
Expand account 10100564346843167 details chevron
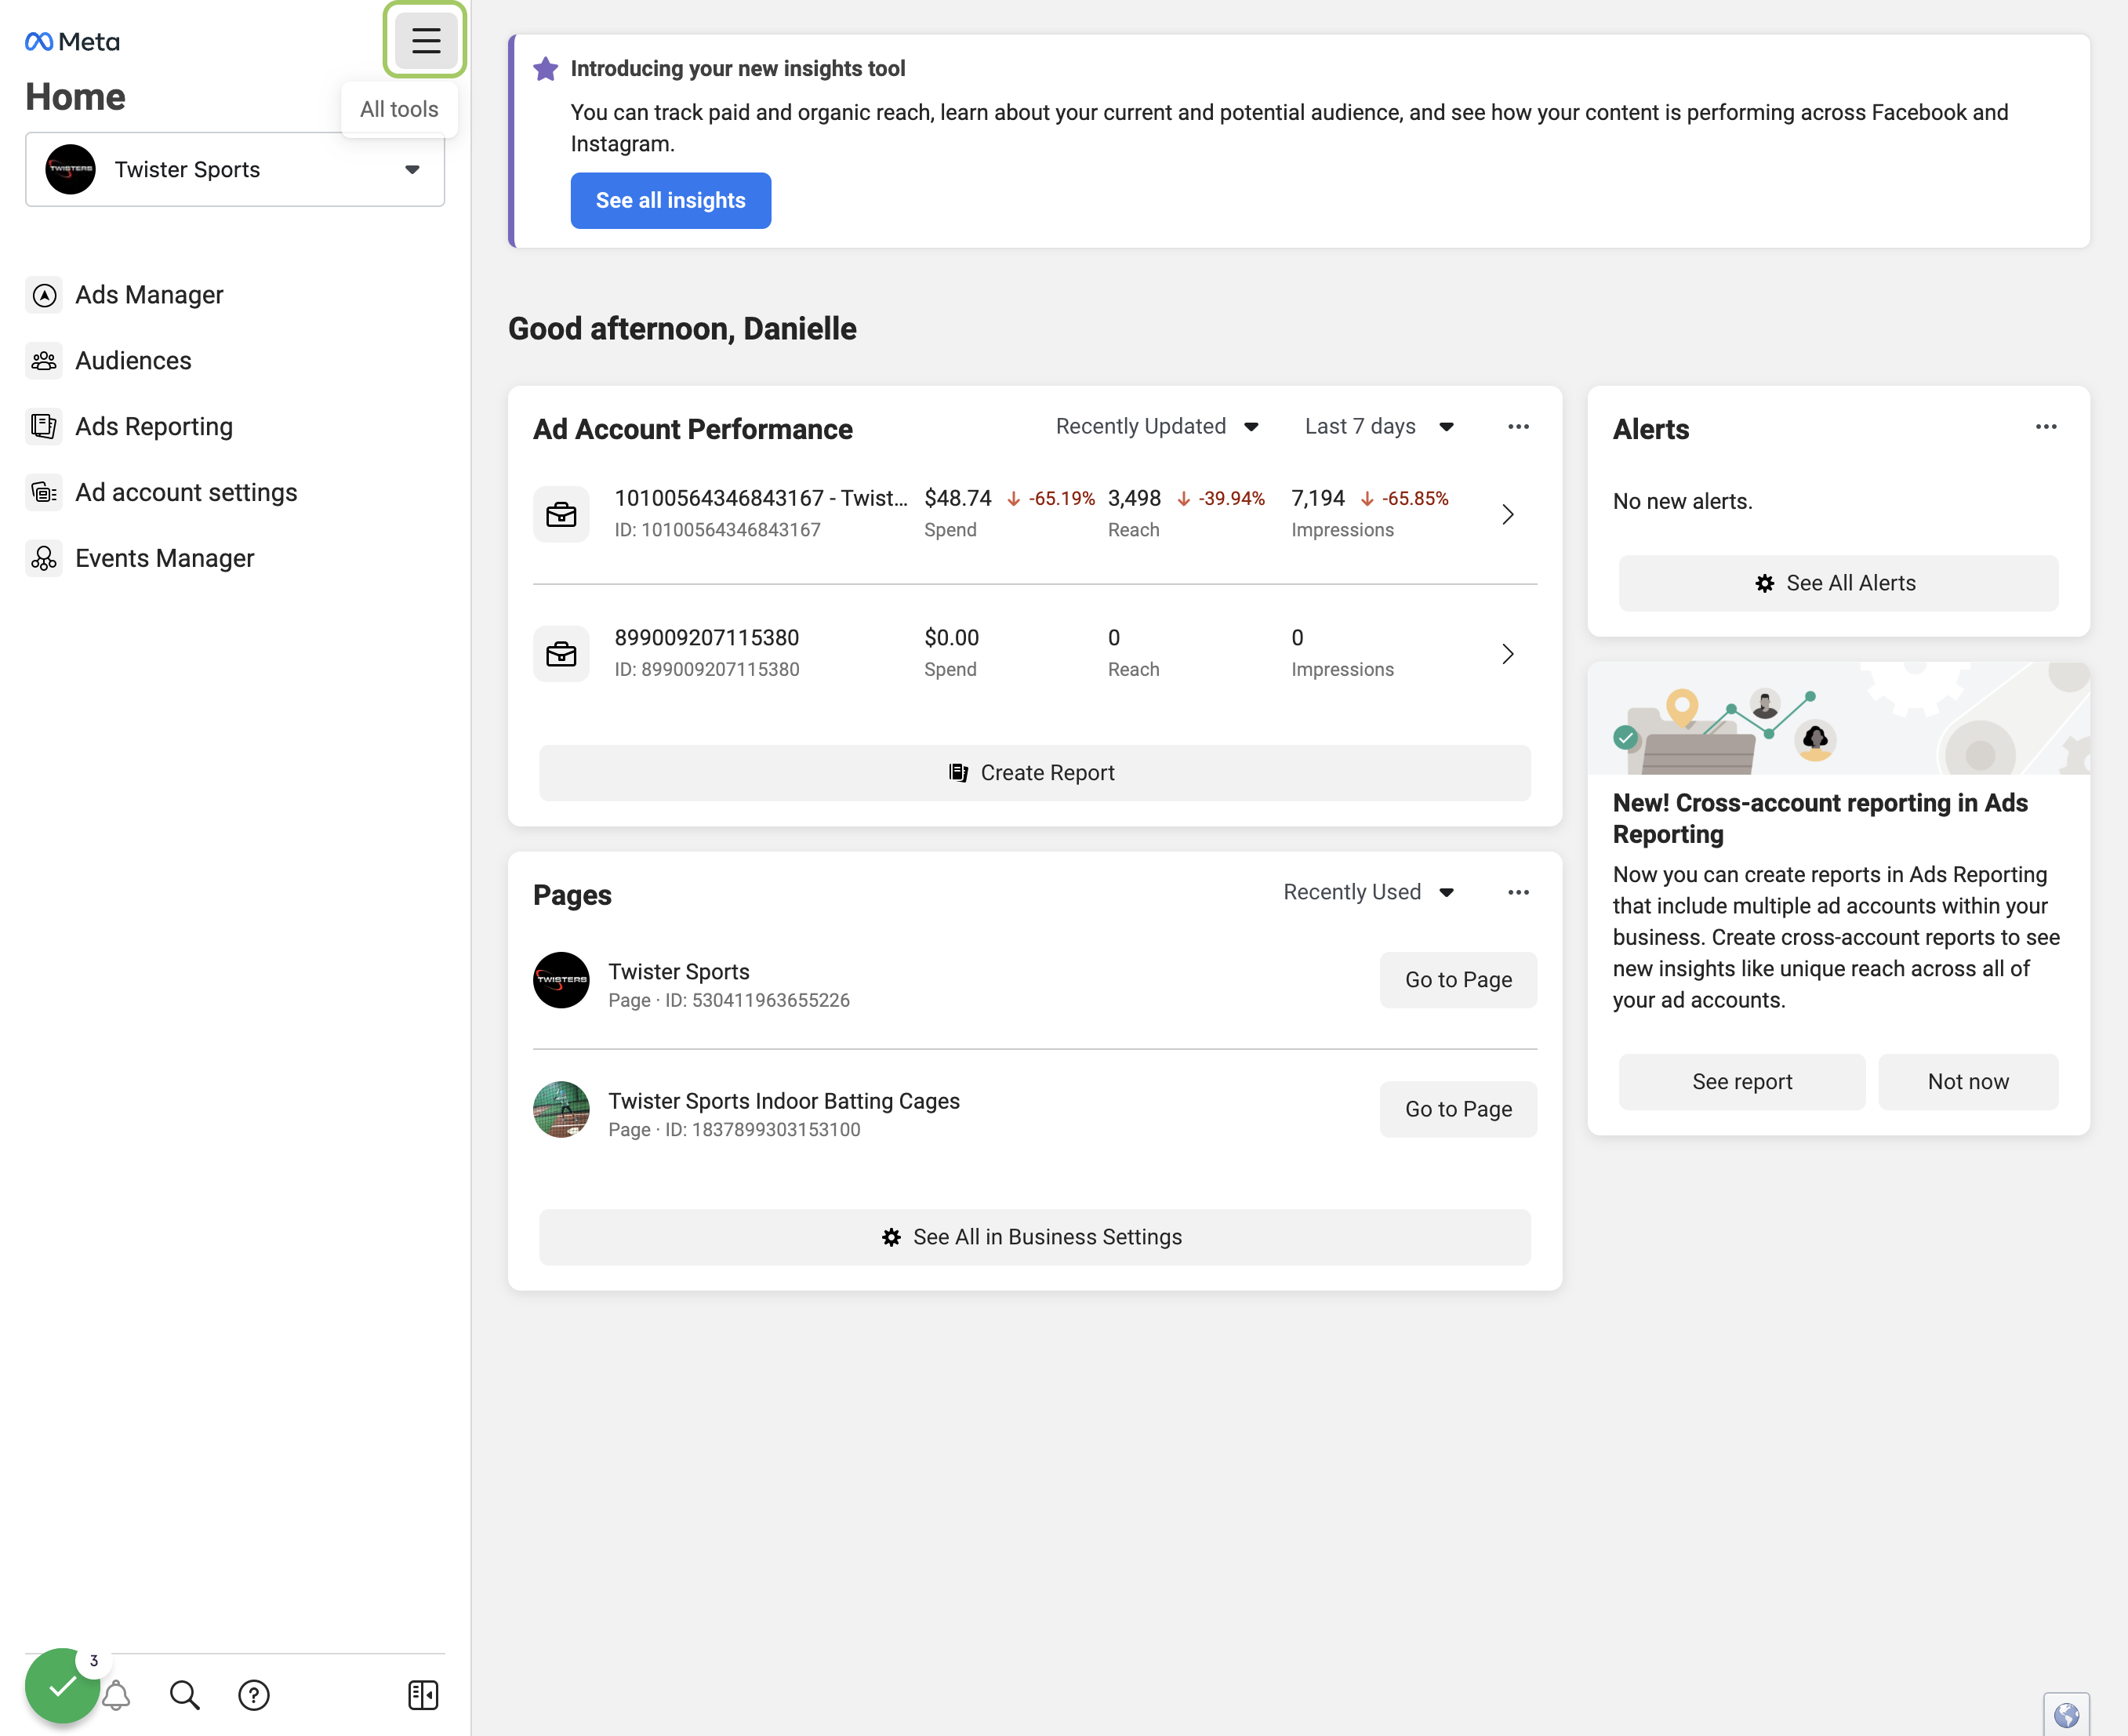[1507, 514]
